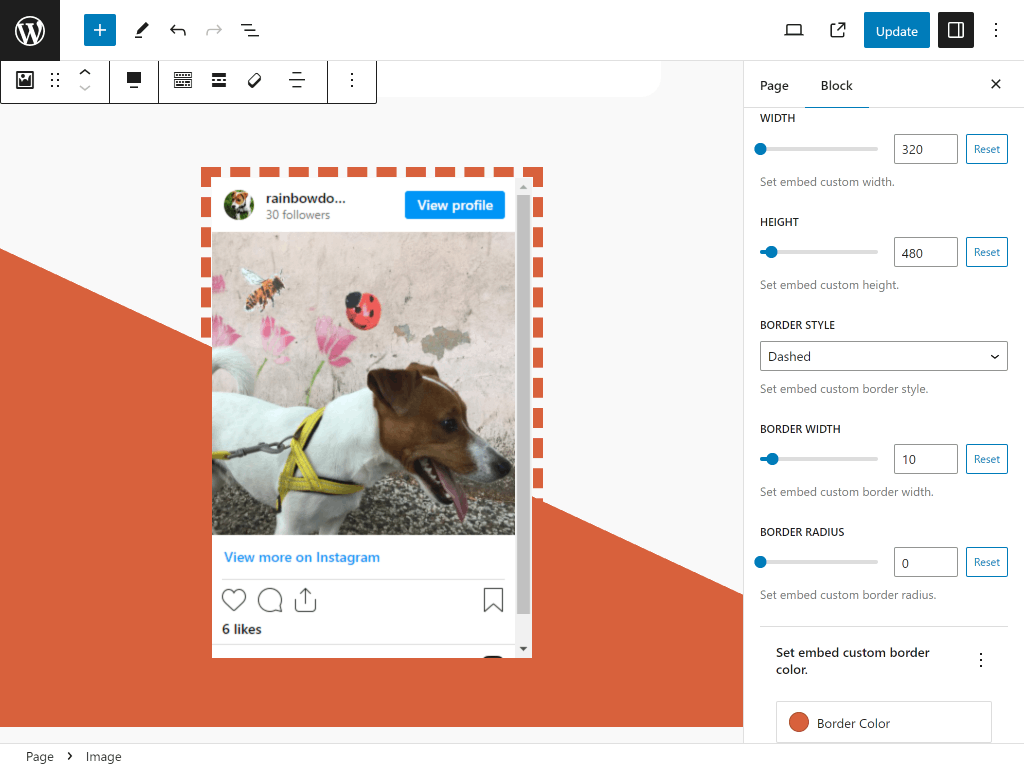Click the tag-shaped toolbar icon
Screen dimensions: 1024x768
(x=255, y=80)
